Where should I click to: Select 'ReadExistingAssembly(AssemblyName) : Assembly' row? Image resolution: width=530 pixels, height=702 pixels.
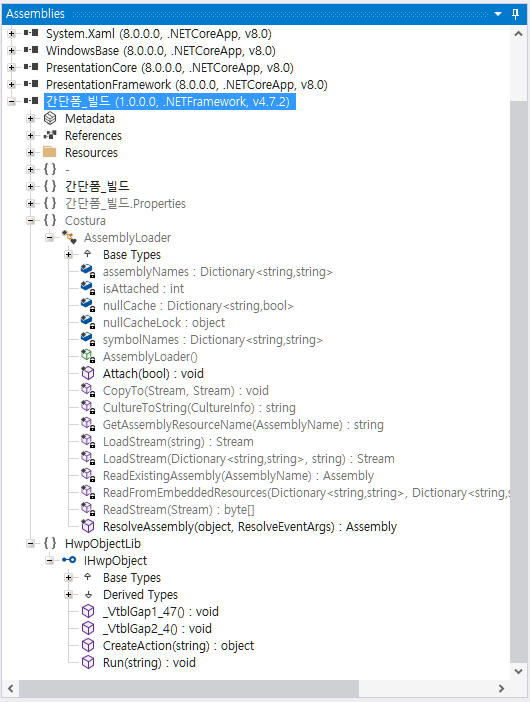pyautogui.click(x=238, y=476)
